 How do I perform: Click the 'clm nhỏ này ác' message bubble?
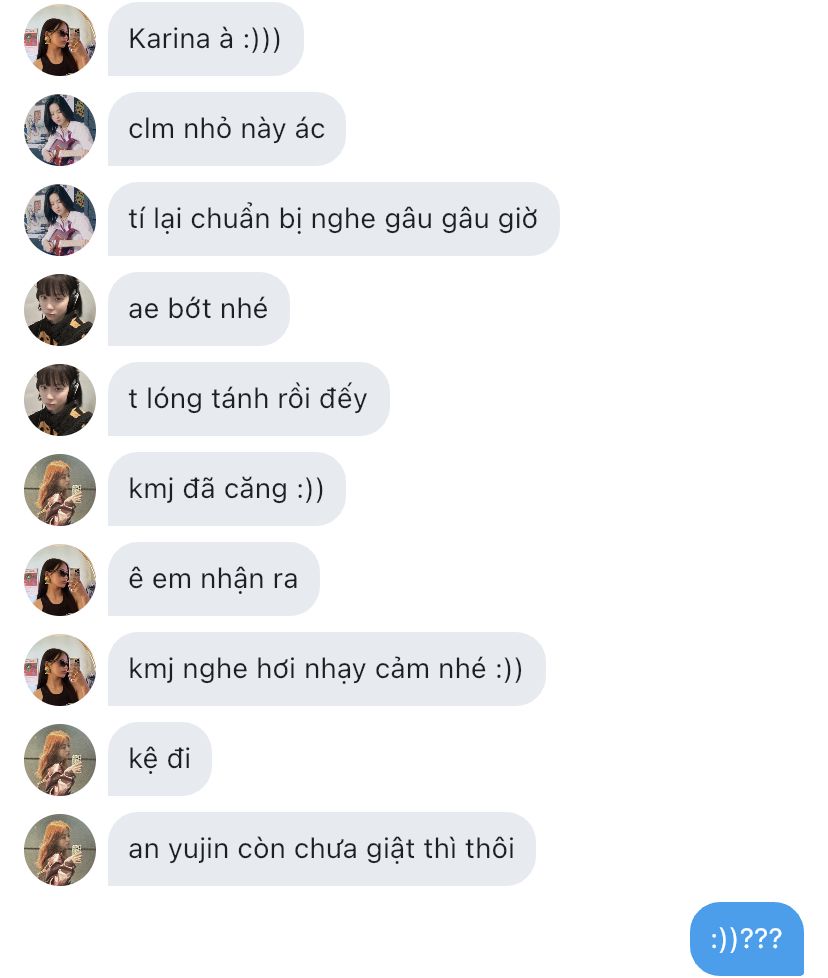pyautogui.click(x=226, y=129)
